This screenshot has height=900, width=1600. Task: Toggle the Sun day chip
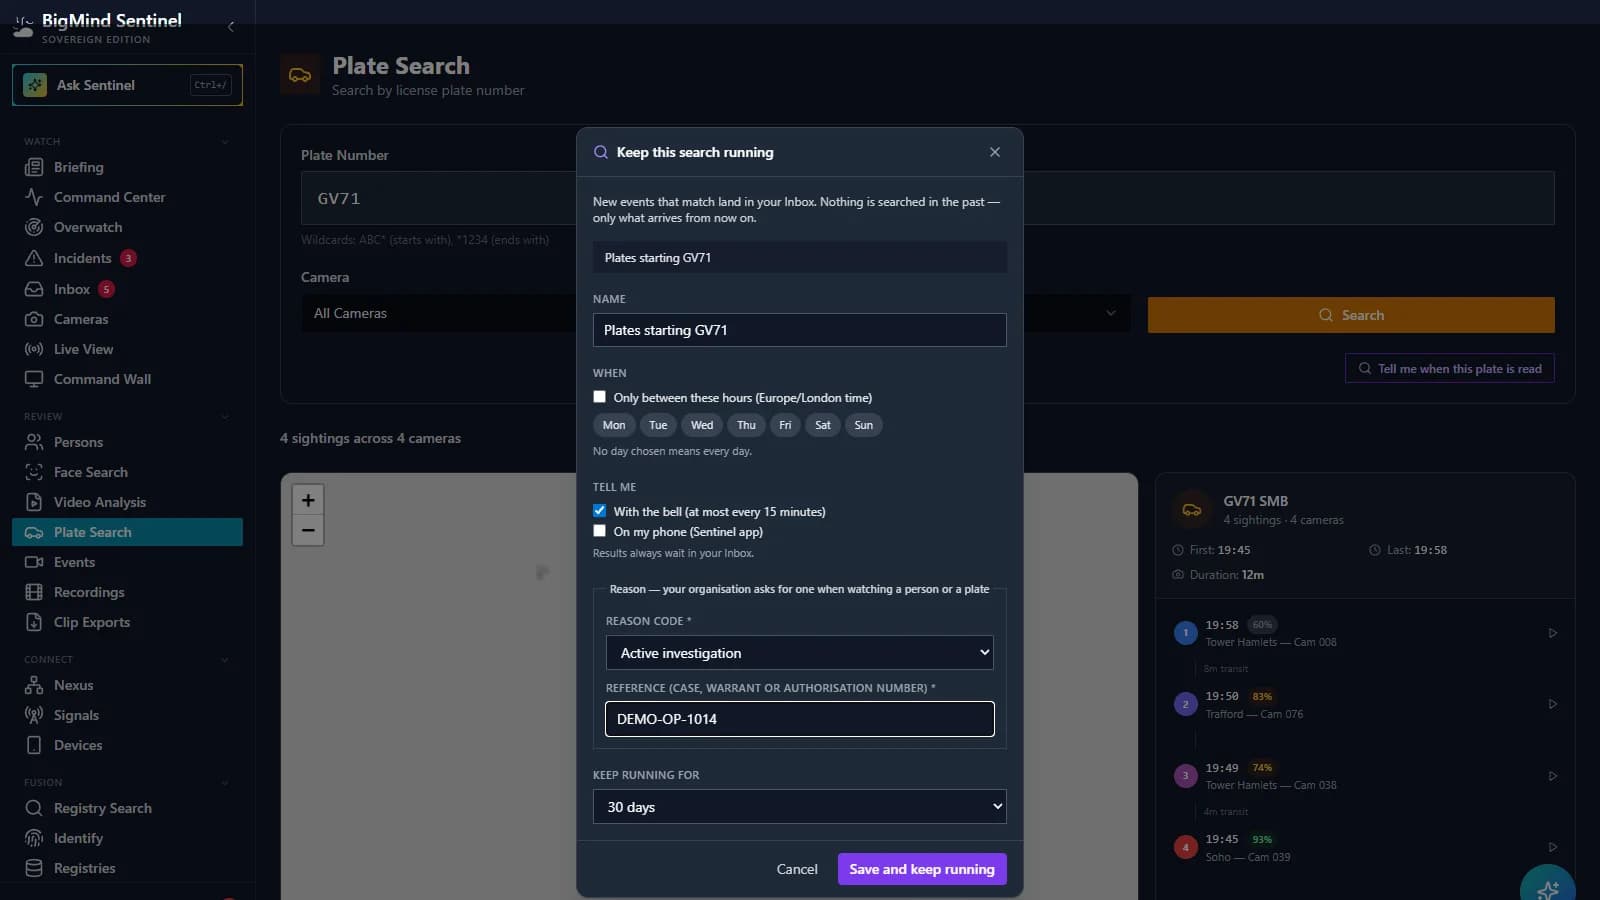864,425
